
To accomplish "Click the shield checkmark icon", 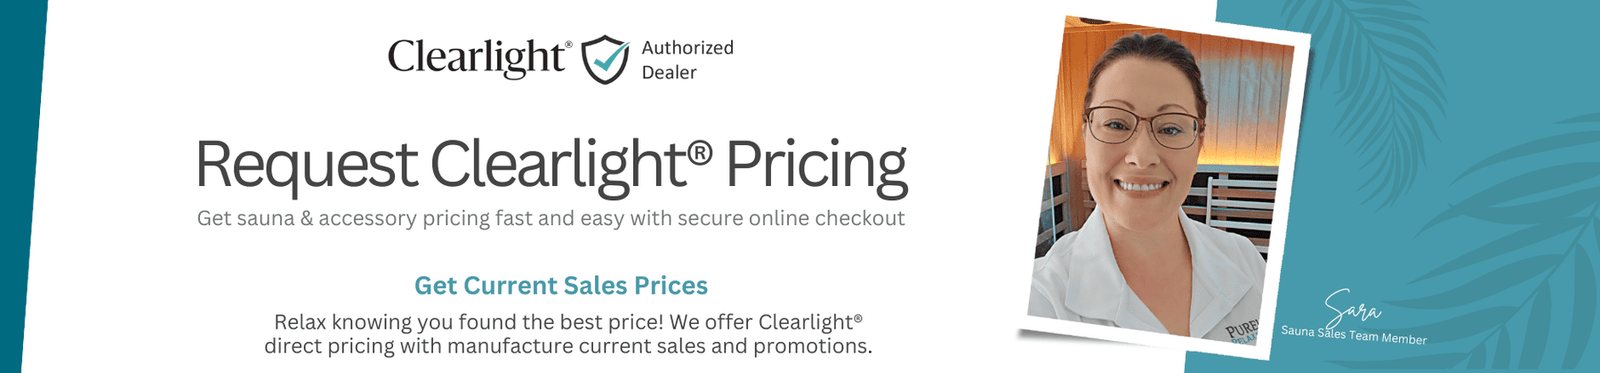I will click(605, 59).
